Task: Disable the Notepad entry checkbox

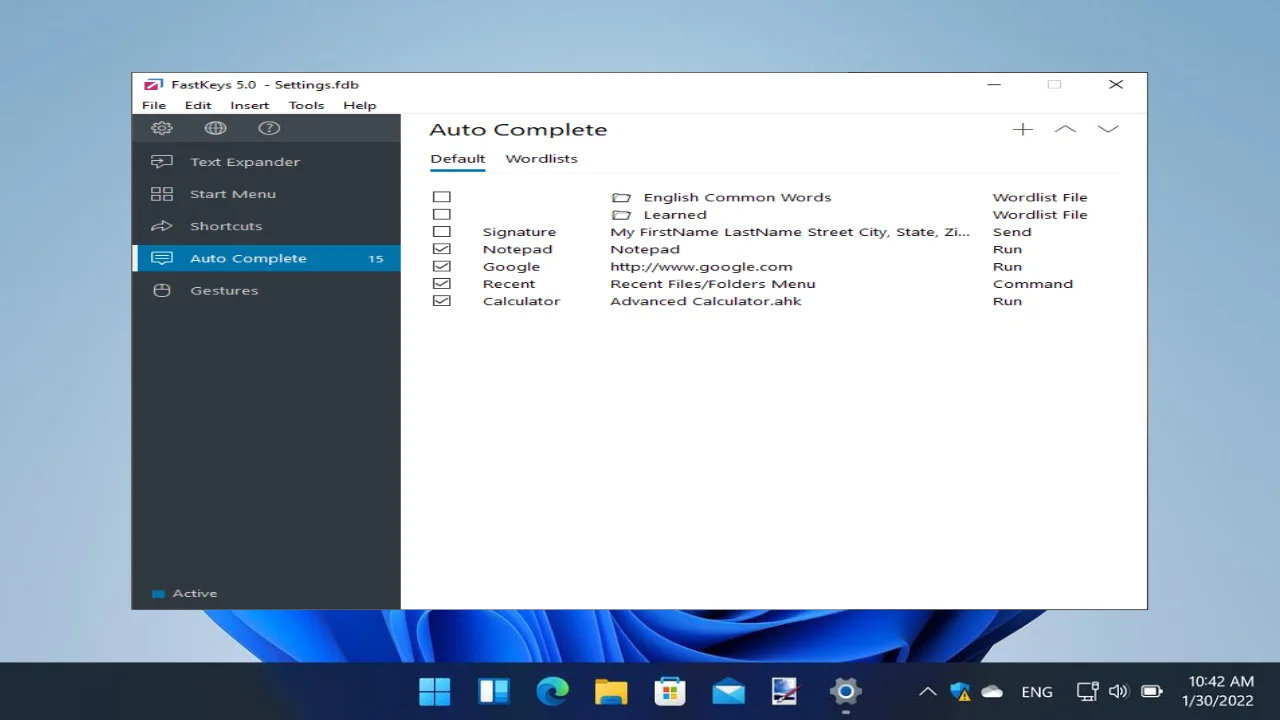Action: coord(442,249)
